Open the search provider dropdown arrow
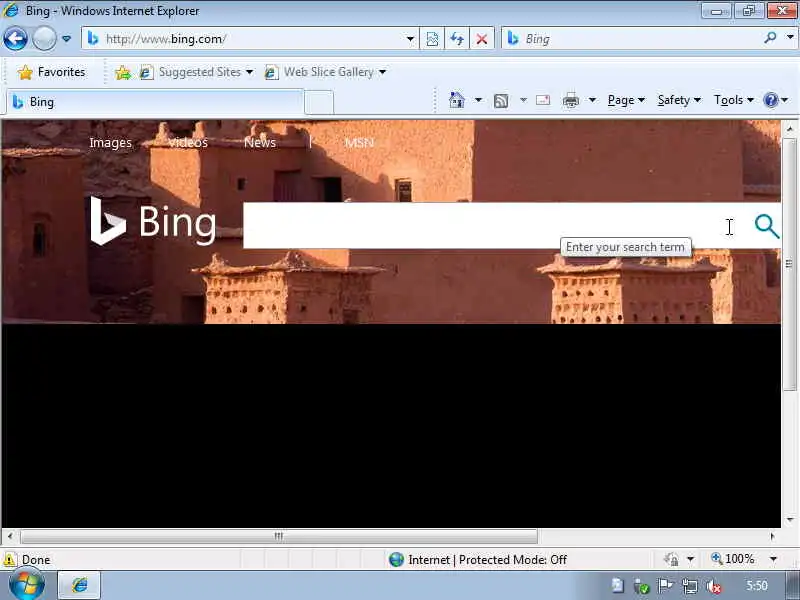 tap(790, 37)
